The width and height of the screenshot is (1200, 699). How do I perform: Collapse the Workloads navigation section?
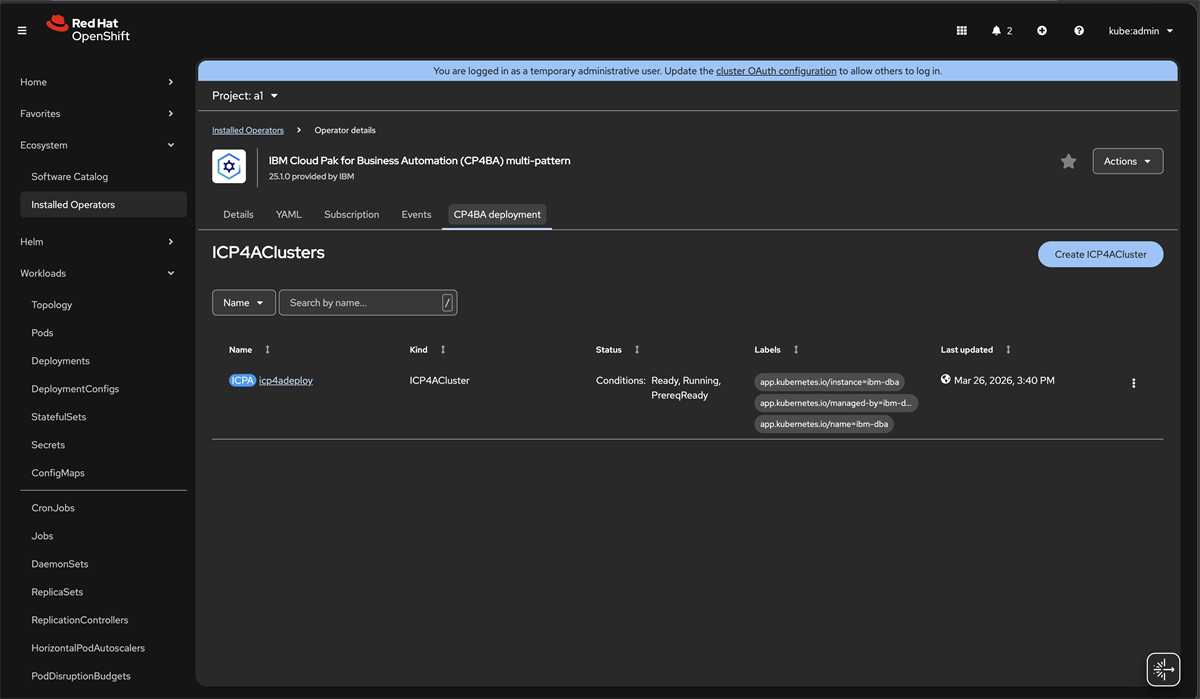coord(98,273)
